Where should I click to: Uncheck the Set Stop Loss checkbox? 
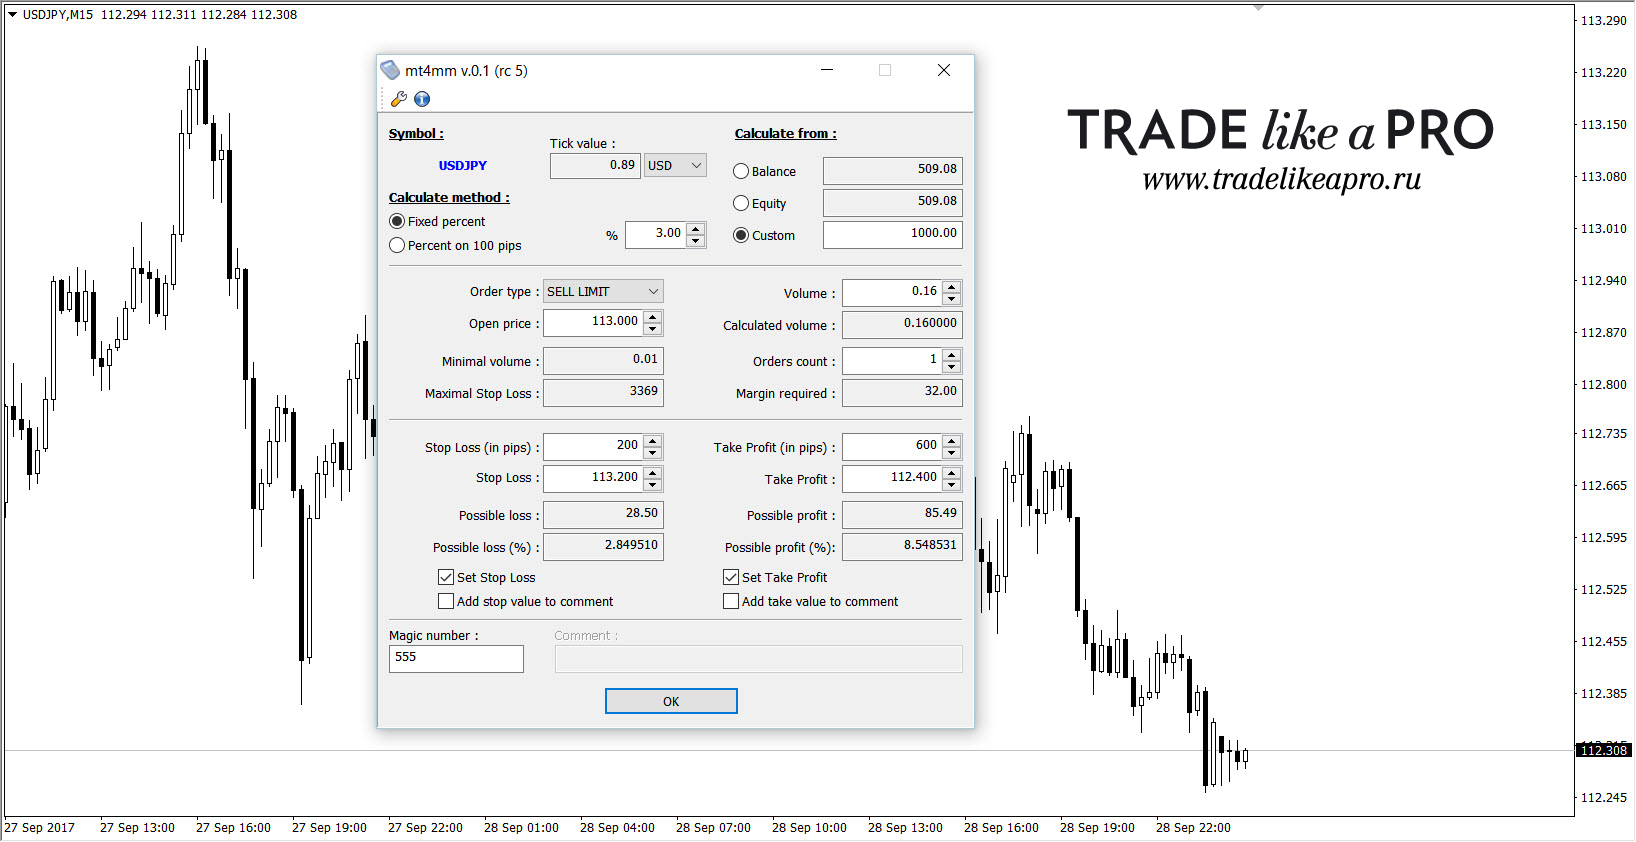click(x=446, y=578)
